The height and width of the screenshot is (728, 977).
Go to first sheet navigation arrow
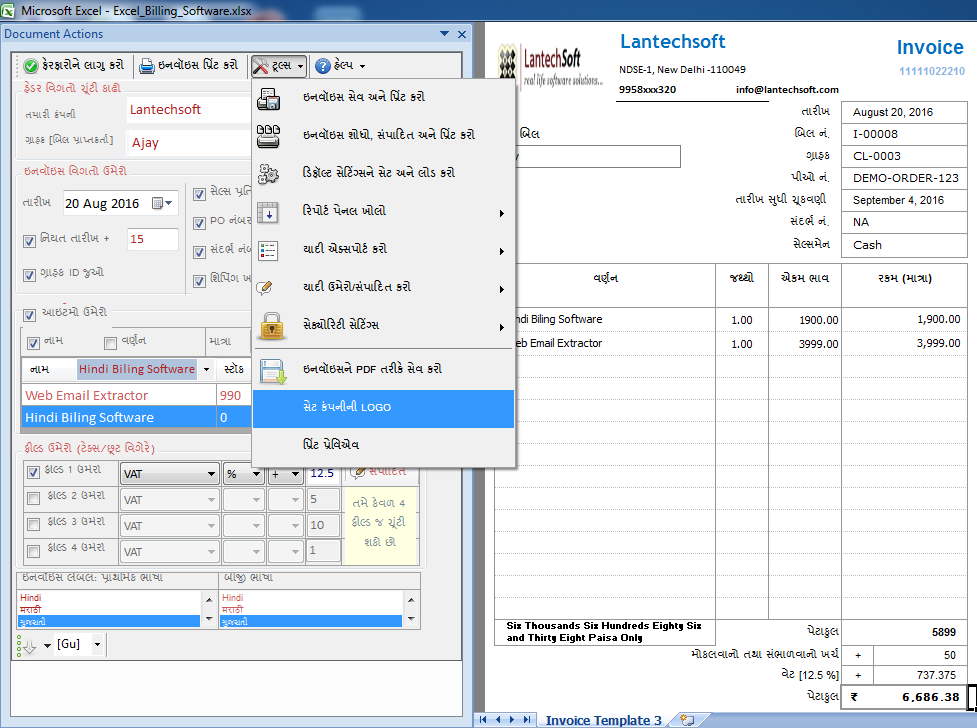pyautogui.click(x=483, y=719)
